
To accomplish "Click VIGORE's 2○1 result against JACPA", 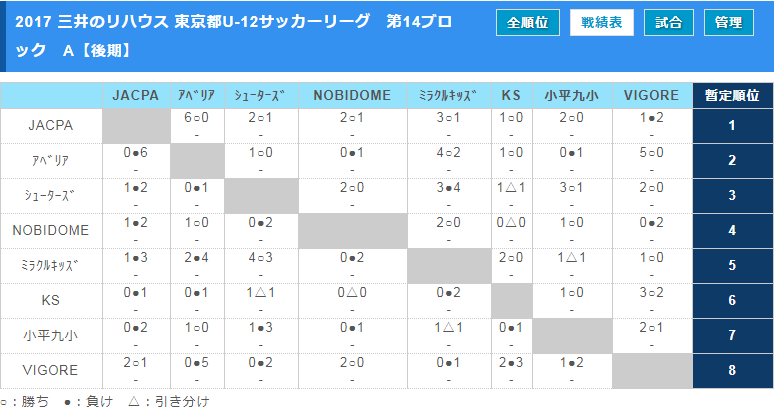I will (137, 363).
